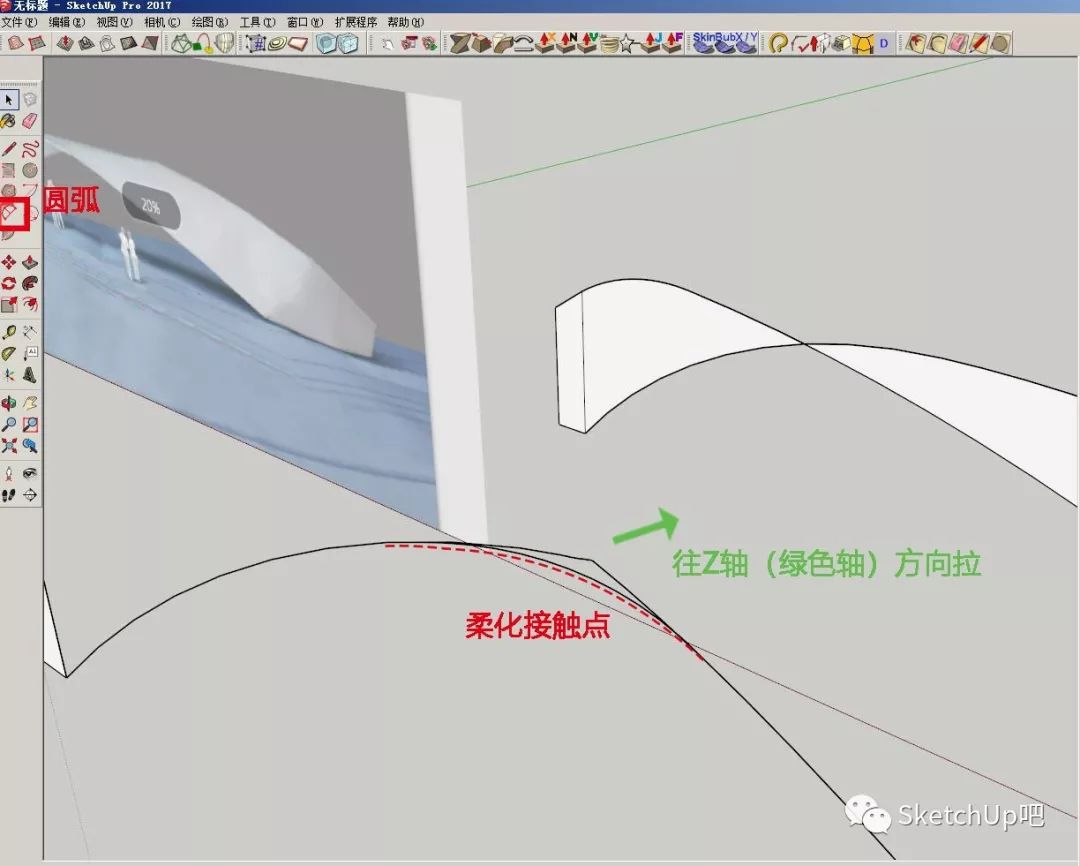Image resolution: width=1080 pixels, height=866 pixels.
Task: Select the 3D Text tool
Action: 30,375
